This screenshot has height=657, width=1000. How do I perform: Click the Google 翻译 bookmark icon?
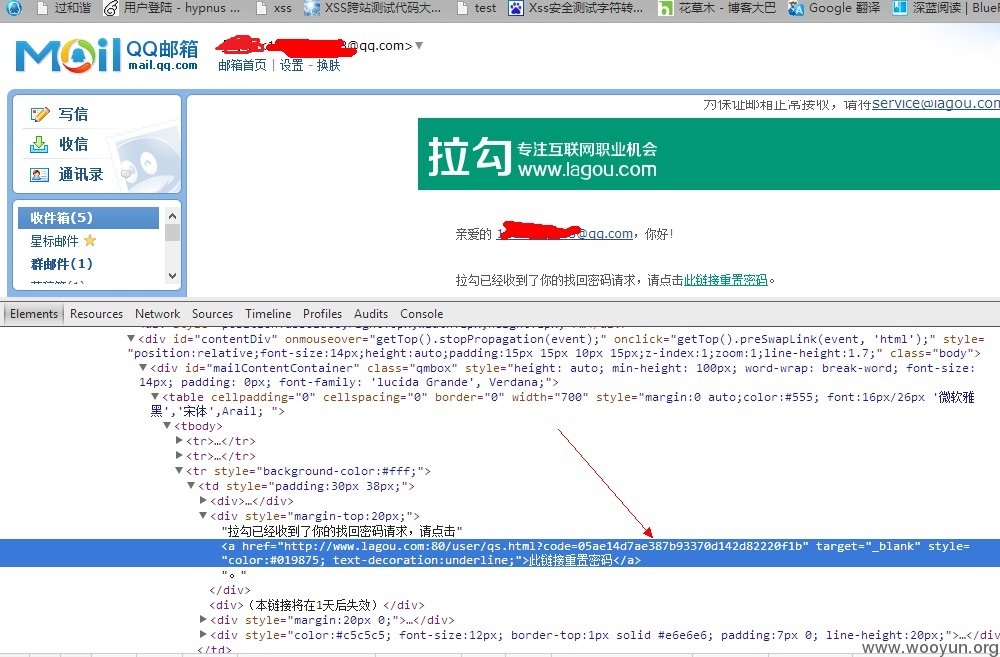pos(795,8)
